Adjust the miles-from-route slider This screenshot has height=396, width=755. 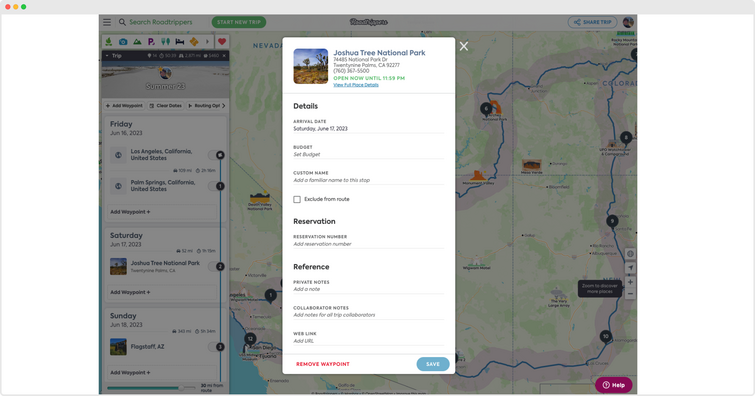coord(182,387)
